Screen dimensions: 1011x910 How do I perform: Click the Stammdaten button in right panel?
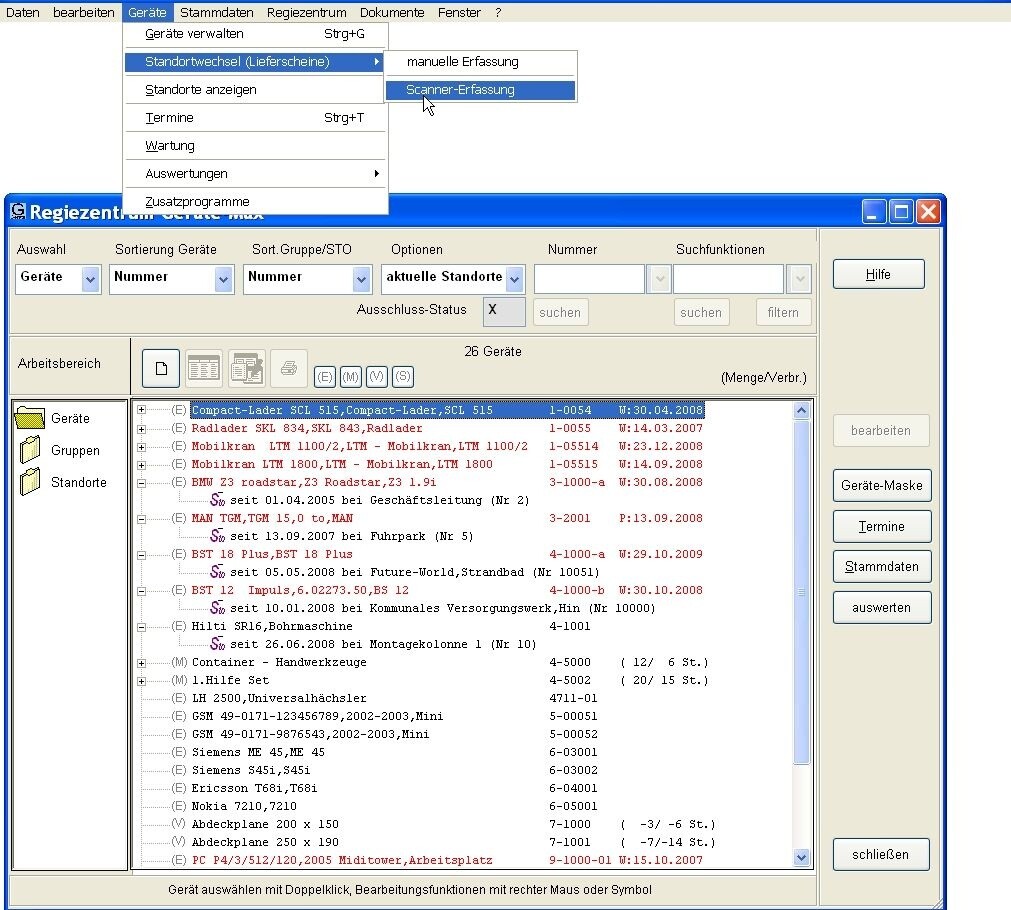[x=881, y=566]
